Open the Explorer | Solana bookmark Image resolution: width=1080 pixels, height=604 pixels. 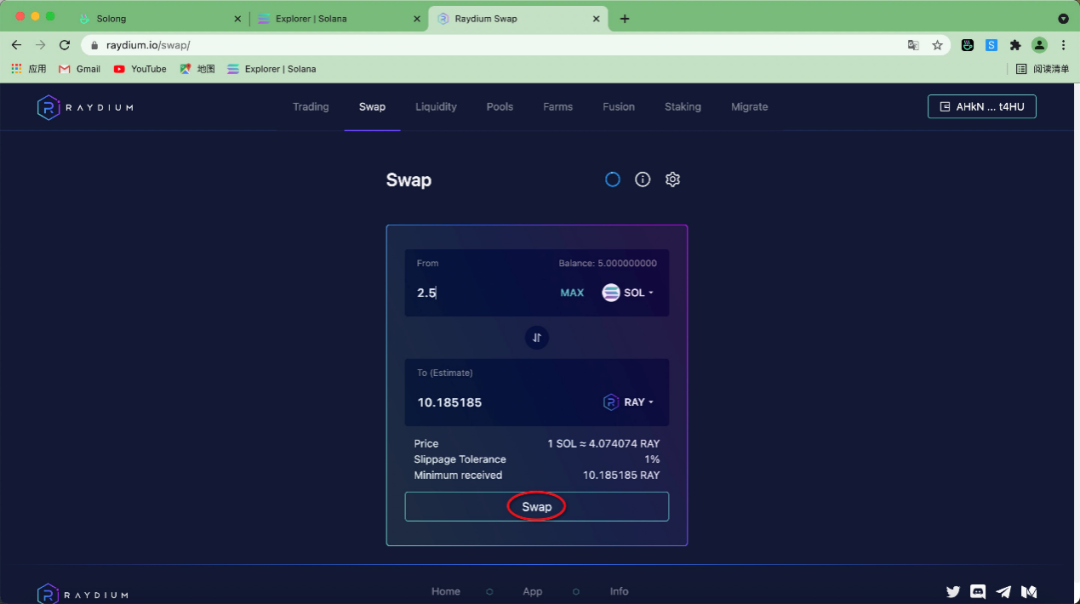tap(271, 69)
